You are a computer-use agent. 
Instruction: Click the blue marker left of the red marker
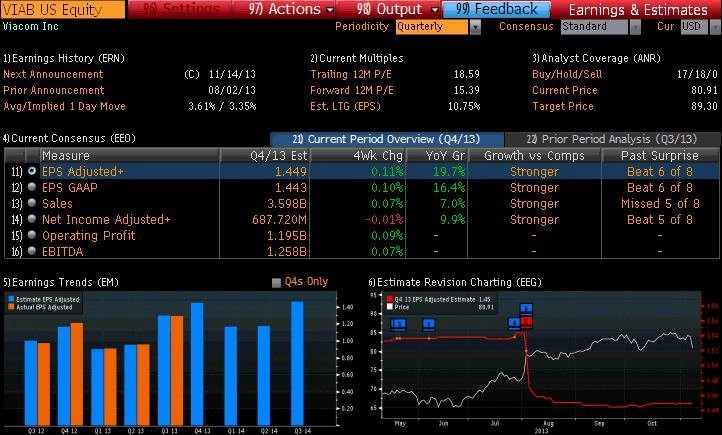[514, 323]
